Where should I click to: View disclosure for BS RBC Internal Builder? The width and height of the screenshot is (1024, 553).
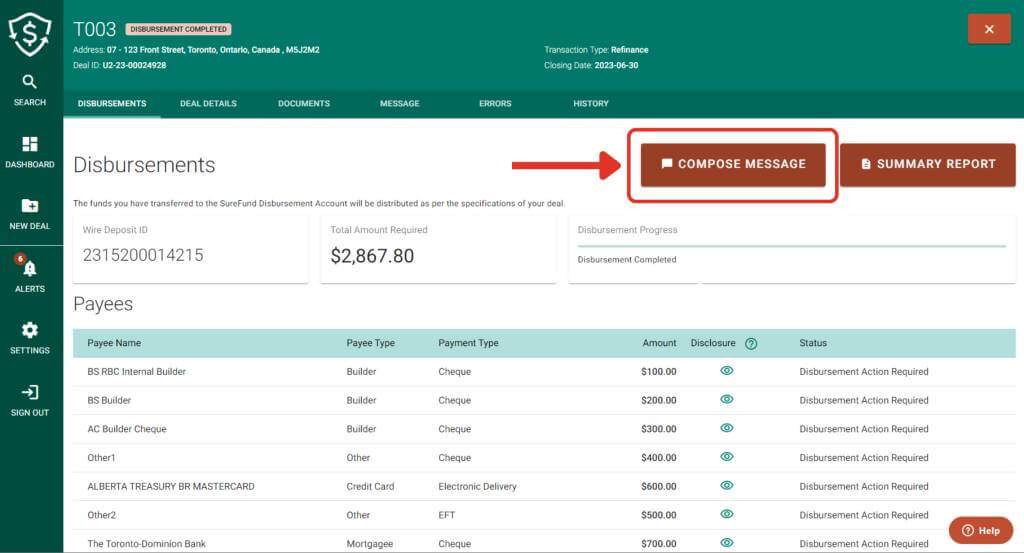coord(727,371)
